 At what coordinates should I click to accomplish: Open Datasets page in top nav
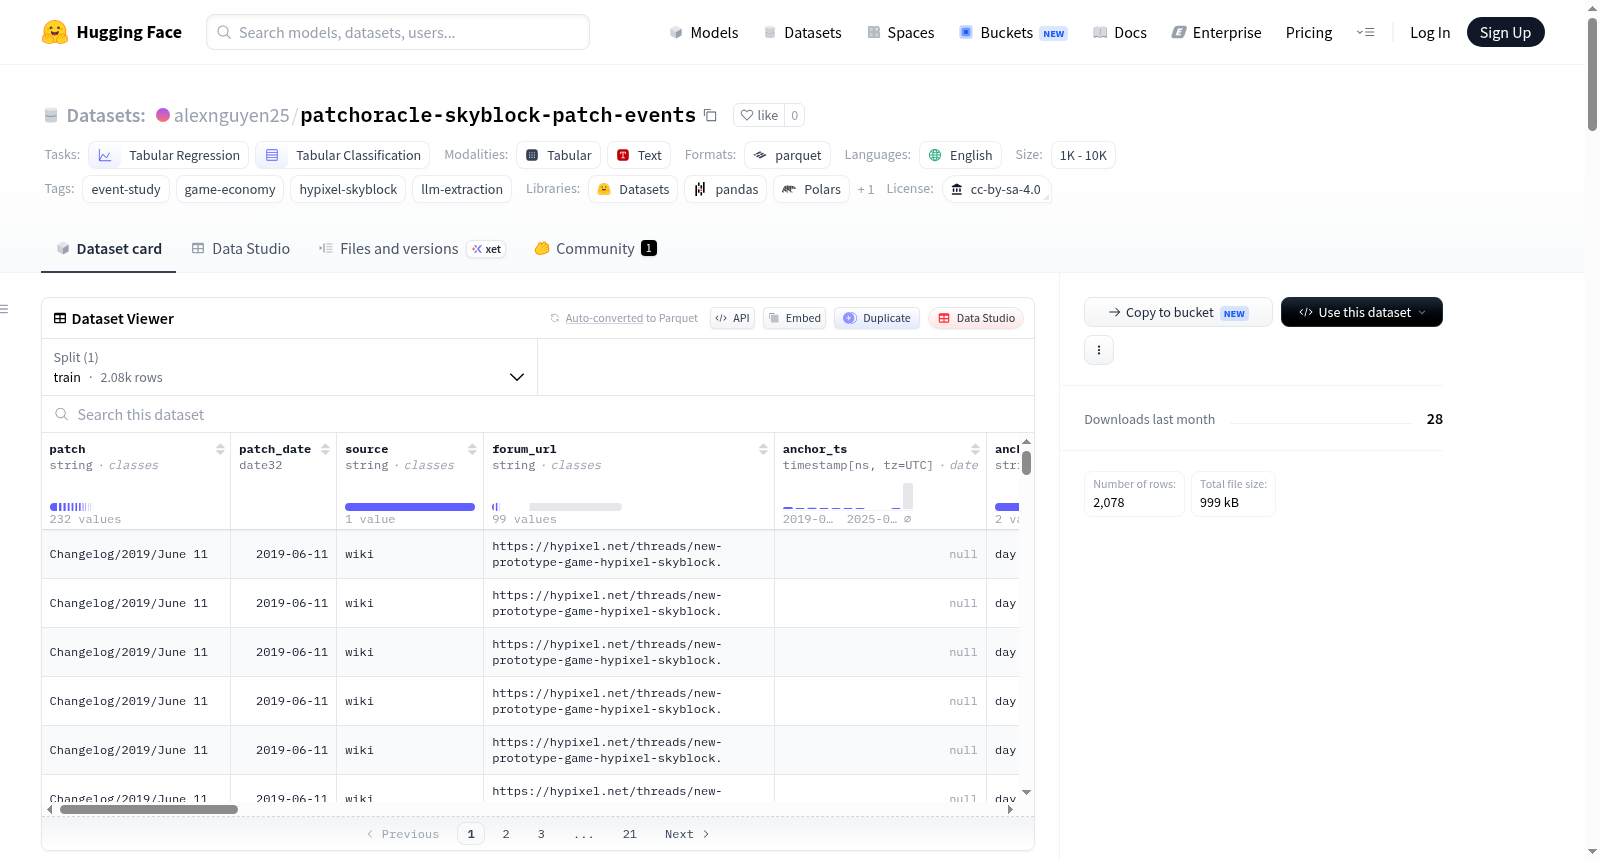pos(802,32)
